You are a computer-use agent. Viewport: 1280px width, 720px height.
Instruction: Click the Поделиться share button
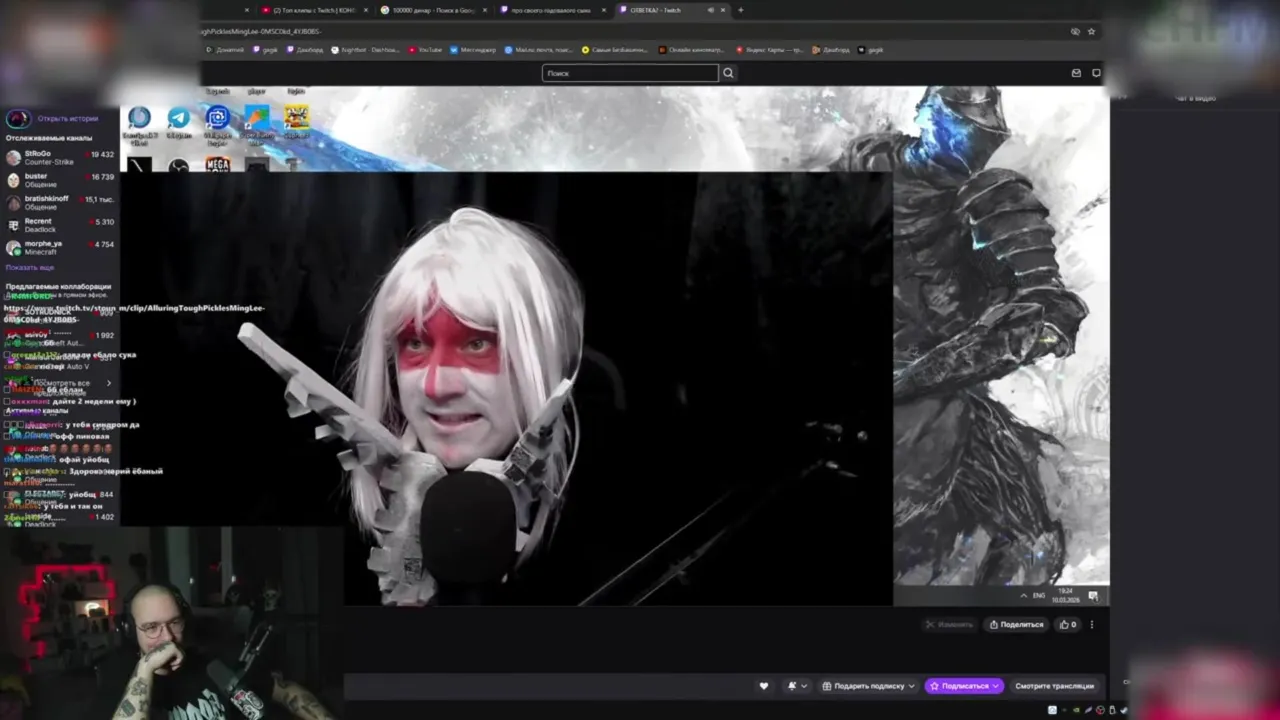pos(1016,624)
